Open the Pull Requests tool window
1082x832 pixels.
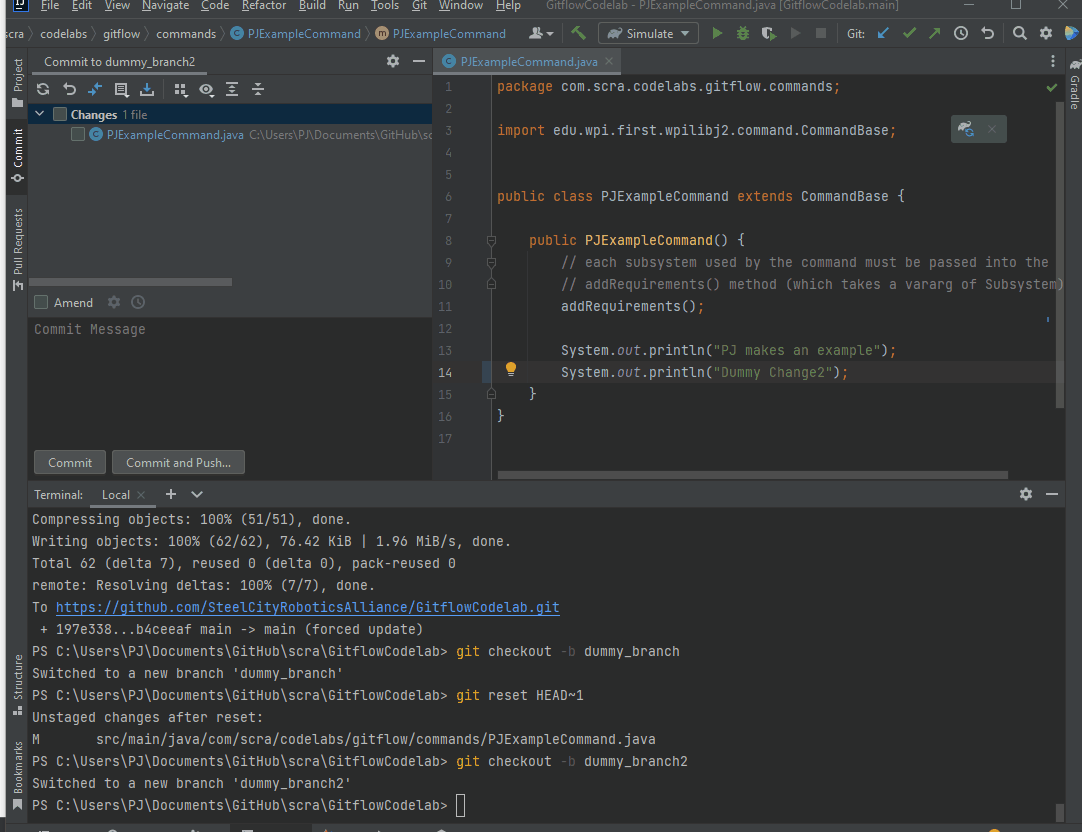[x=18, y=249]
